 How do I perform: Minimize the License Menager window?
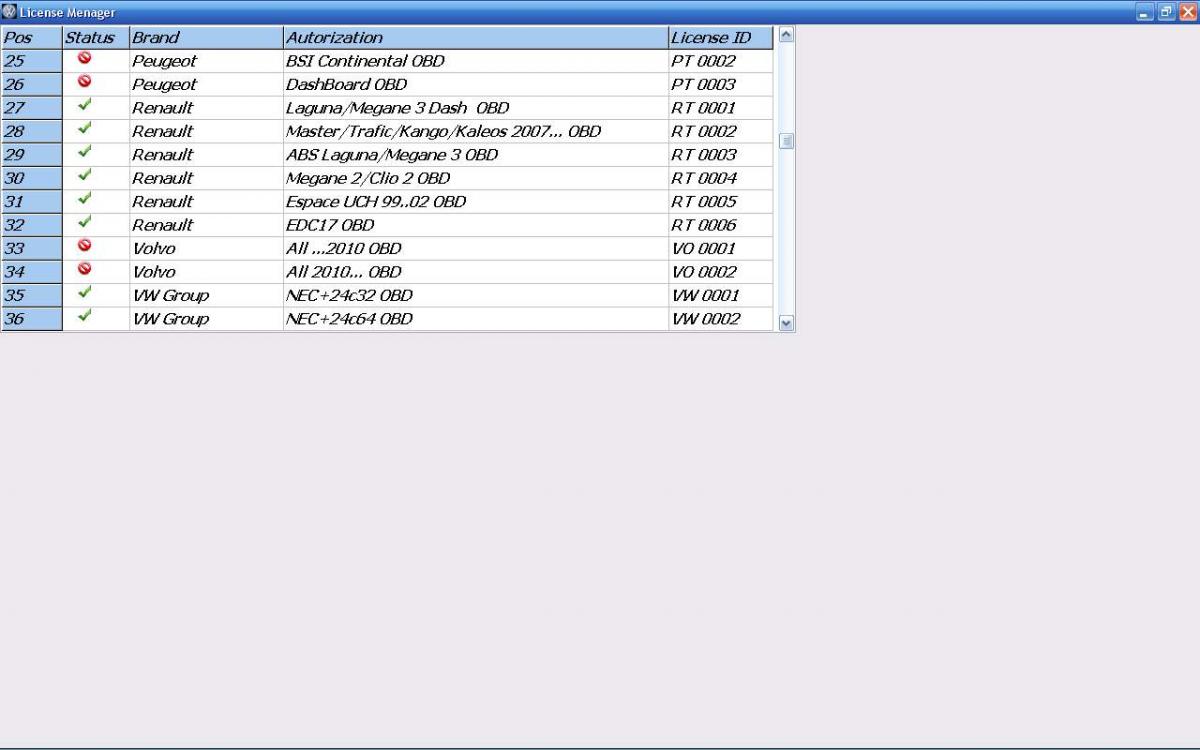point(1146,12)
